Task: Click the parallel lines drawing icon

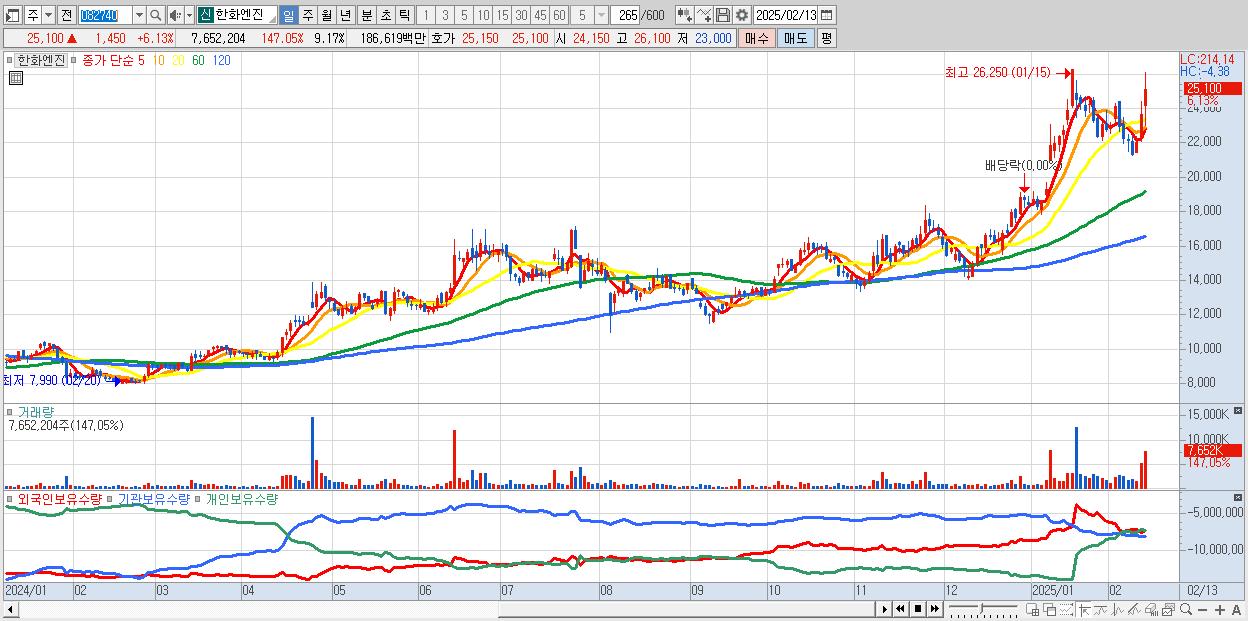Action: [1134, 609]
